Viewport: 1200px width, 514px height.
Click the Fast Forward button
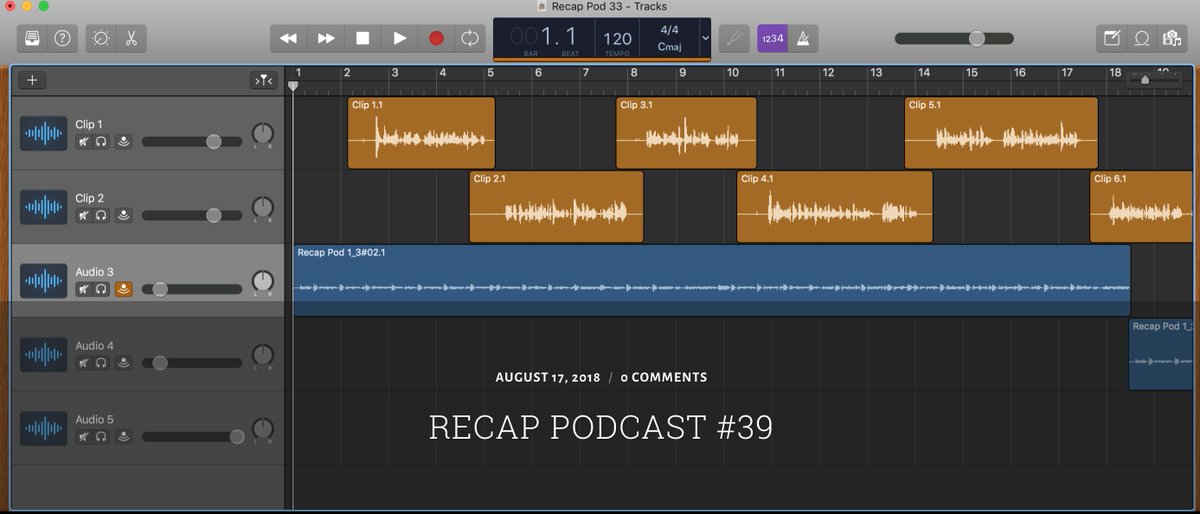pos(326,38)
